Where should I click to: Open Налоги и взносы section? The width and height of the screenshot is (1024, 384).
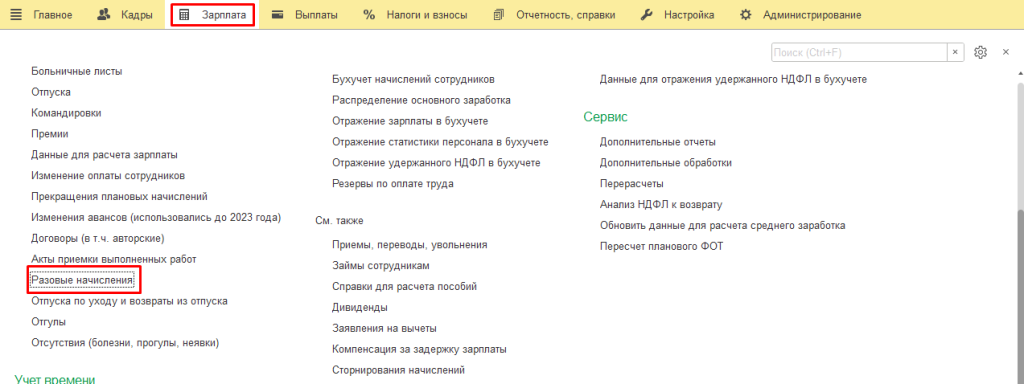click(426, 15)
